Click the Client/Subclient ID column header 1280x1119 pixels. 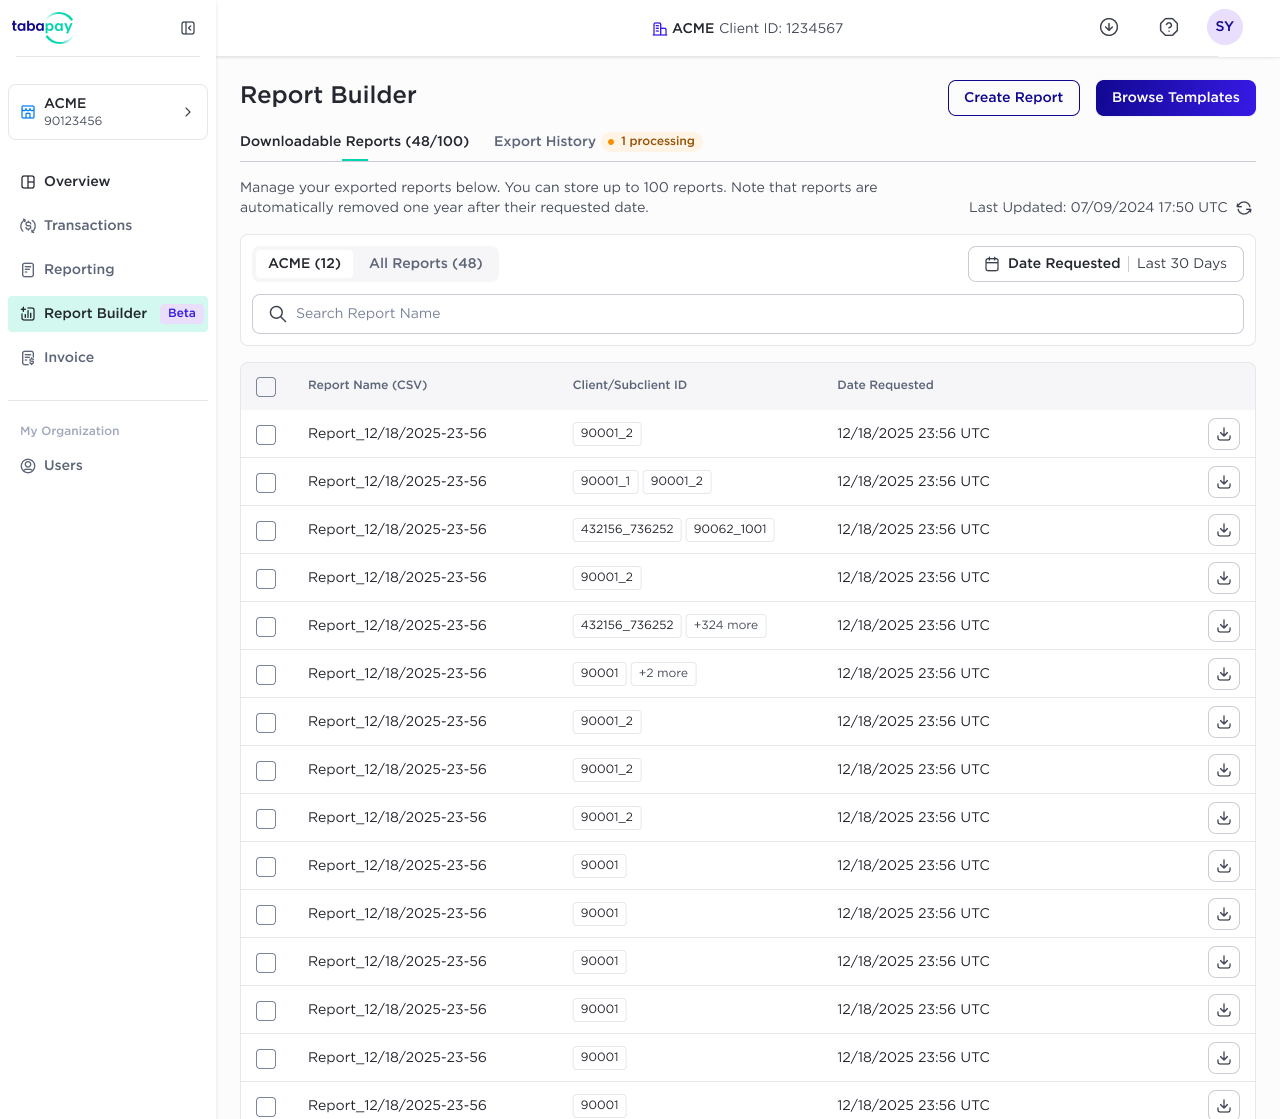pos(630,385)
